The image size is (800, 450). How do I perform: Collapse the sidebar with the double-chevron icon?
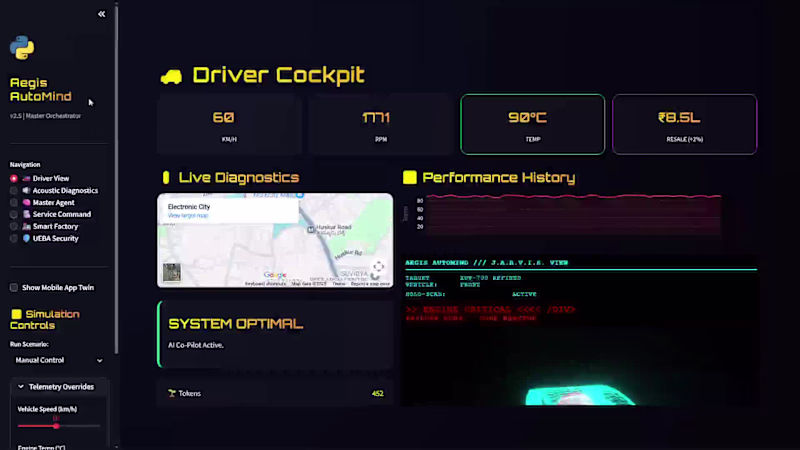click(x=102, y=14)
